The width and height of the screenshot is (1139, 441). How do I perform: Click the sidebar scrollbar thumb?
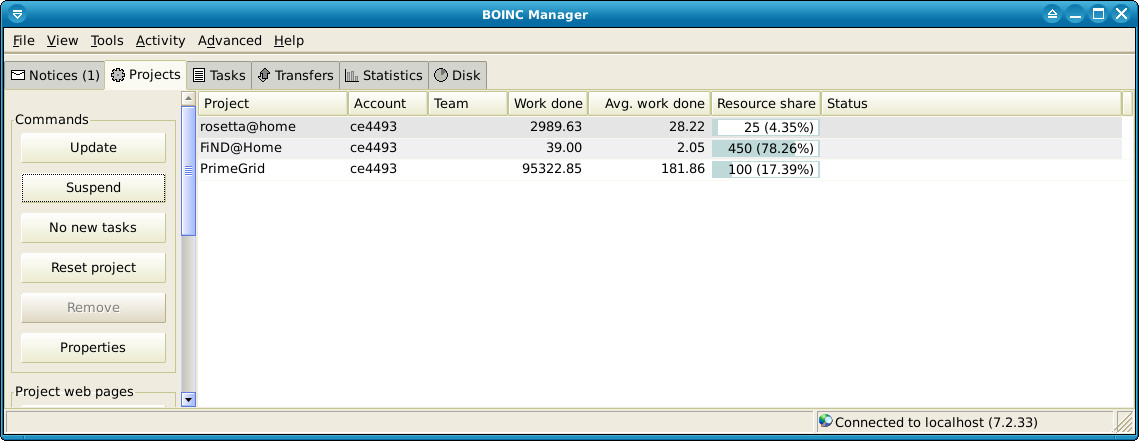point(189,171)
